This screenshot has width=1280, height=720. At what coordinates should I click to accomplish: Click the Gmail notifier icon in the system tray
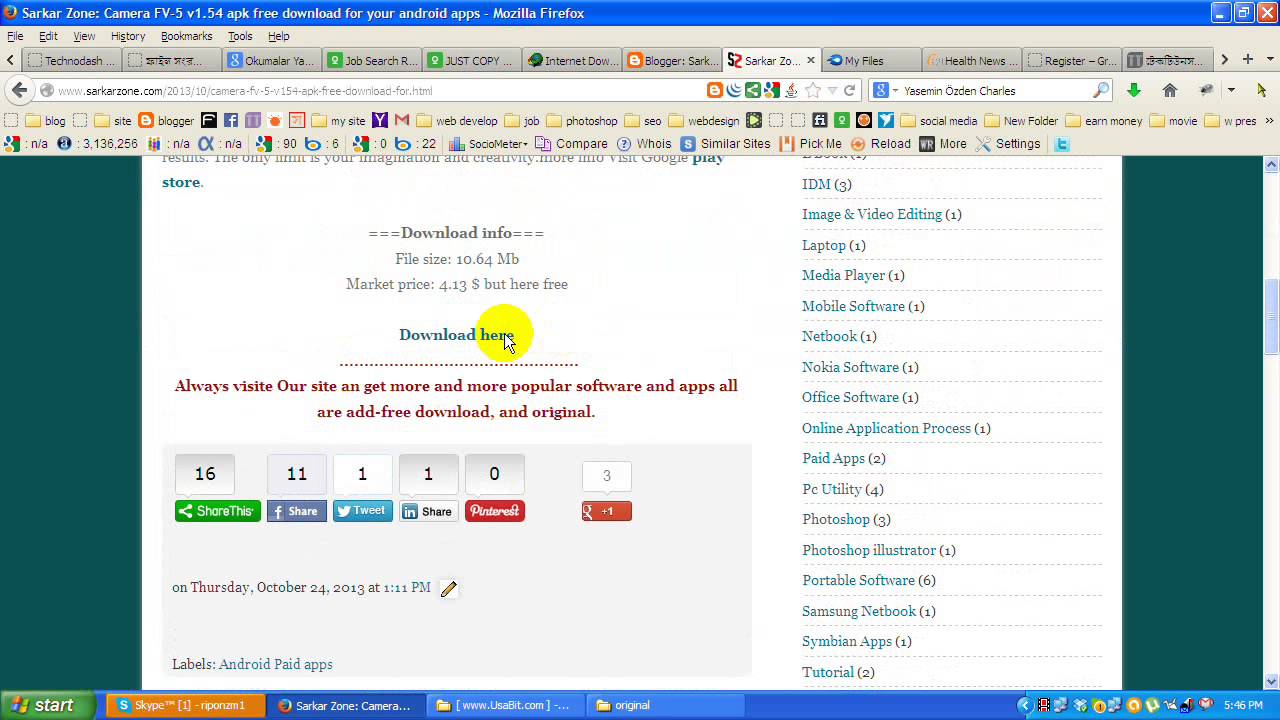coord(1205,705)
